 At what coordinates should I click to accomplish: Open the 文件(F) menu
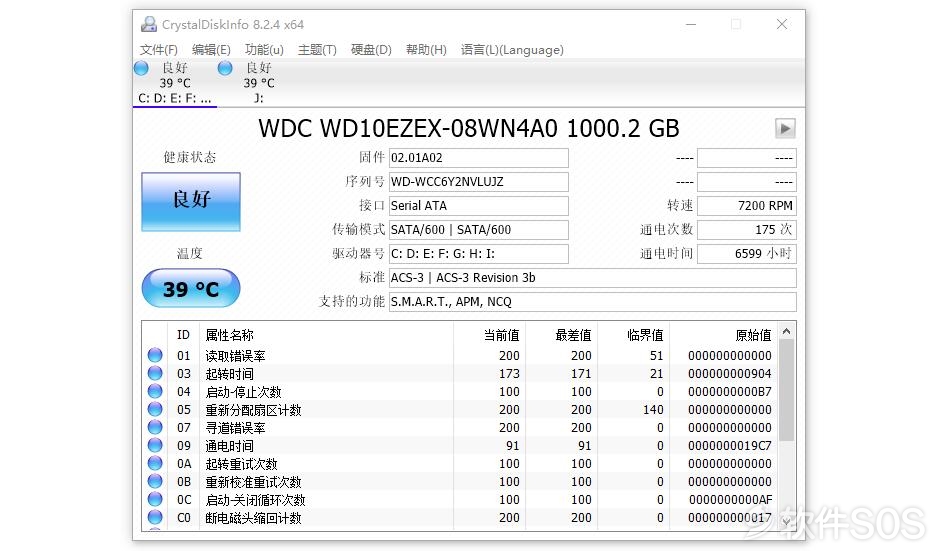coord(159,50)
